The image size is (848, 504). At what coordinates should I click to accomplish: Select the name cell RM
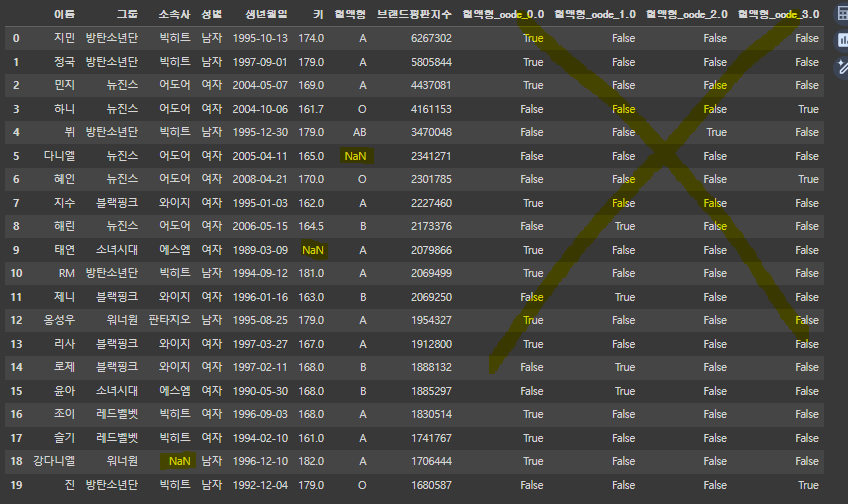67,273
